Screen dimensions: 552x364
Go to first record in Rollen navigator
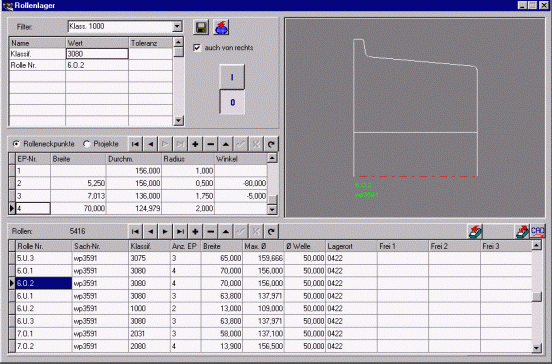(135, 231)
